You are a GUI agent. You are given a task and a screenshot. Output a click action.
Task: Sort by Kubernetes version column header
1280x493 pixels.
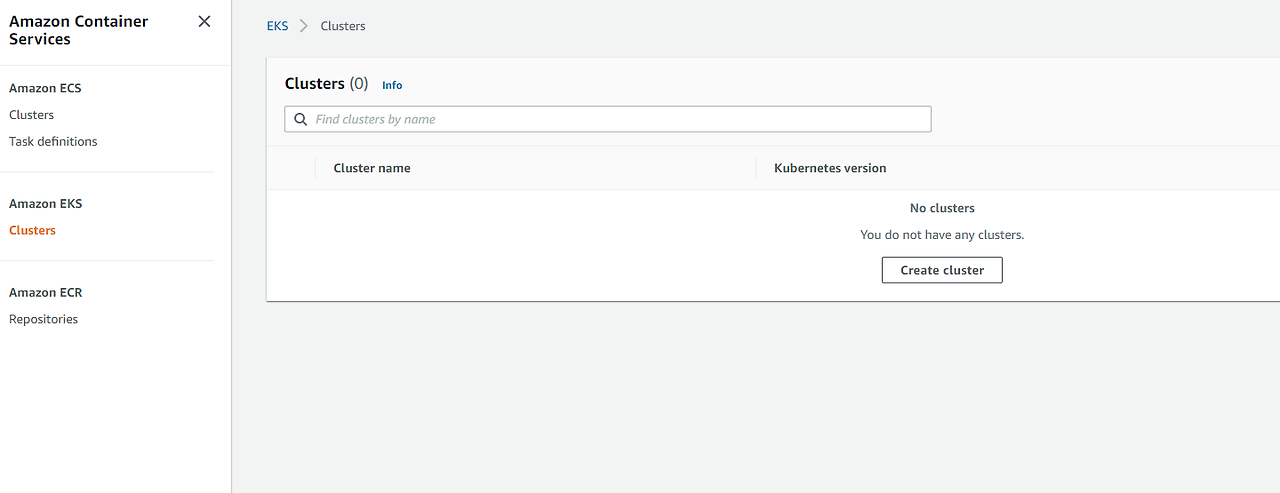point(830,168)
